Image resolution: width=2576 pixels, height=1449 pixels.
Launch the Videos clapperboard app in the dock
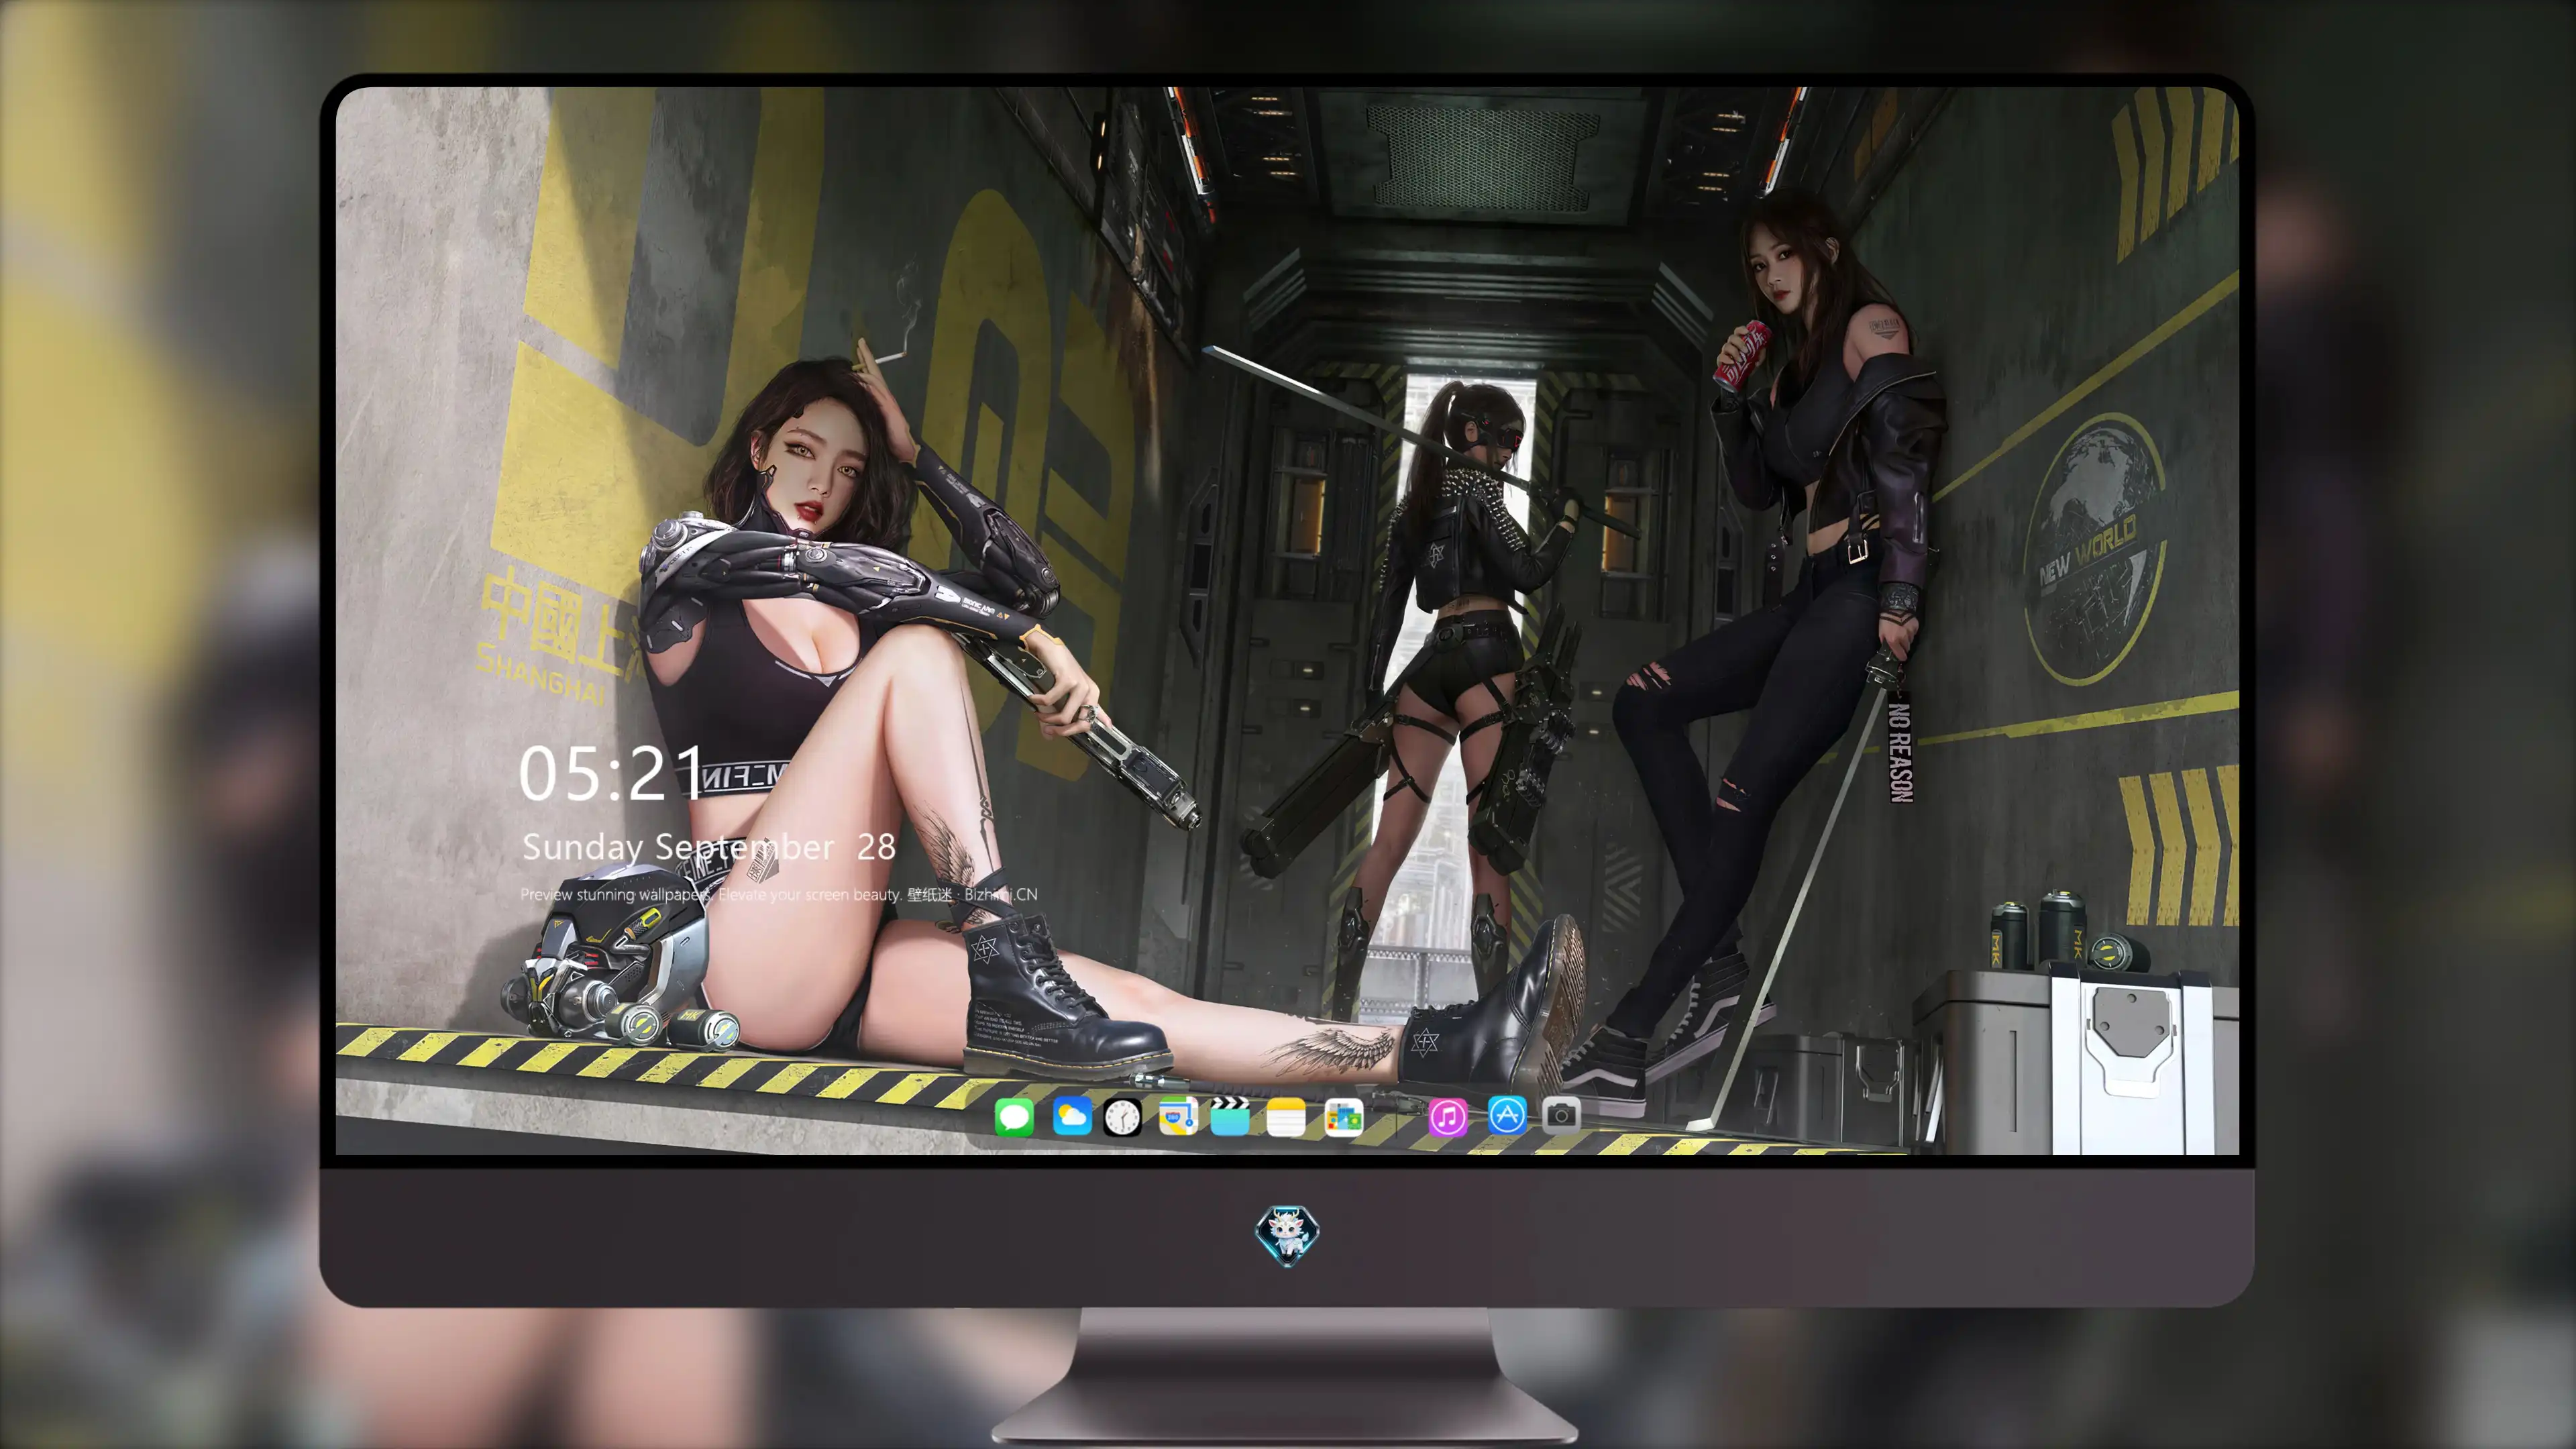point(1230,1117)
